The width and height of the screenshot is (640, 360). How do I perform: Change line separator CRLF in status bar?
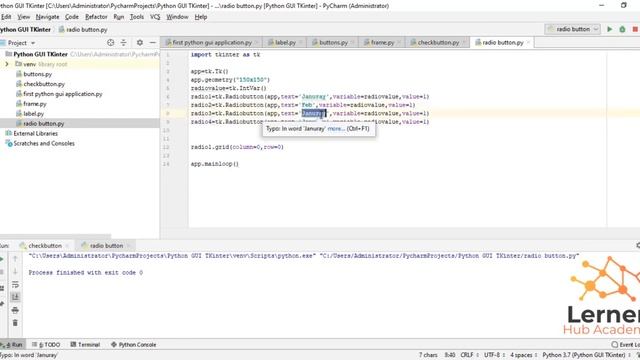469,355
